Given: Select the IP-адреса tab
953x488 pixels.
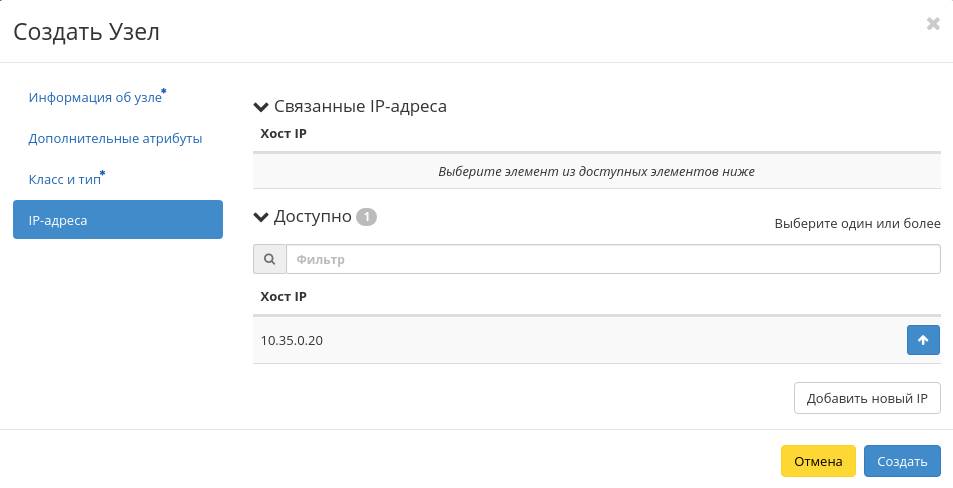Looking at the screenshot, I should pos(118,220).
